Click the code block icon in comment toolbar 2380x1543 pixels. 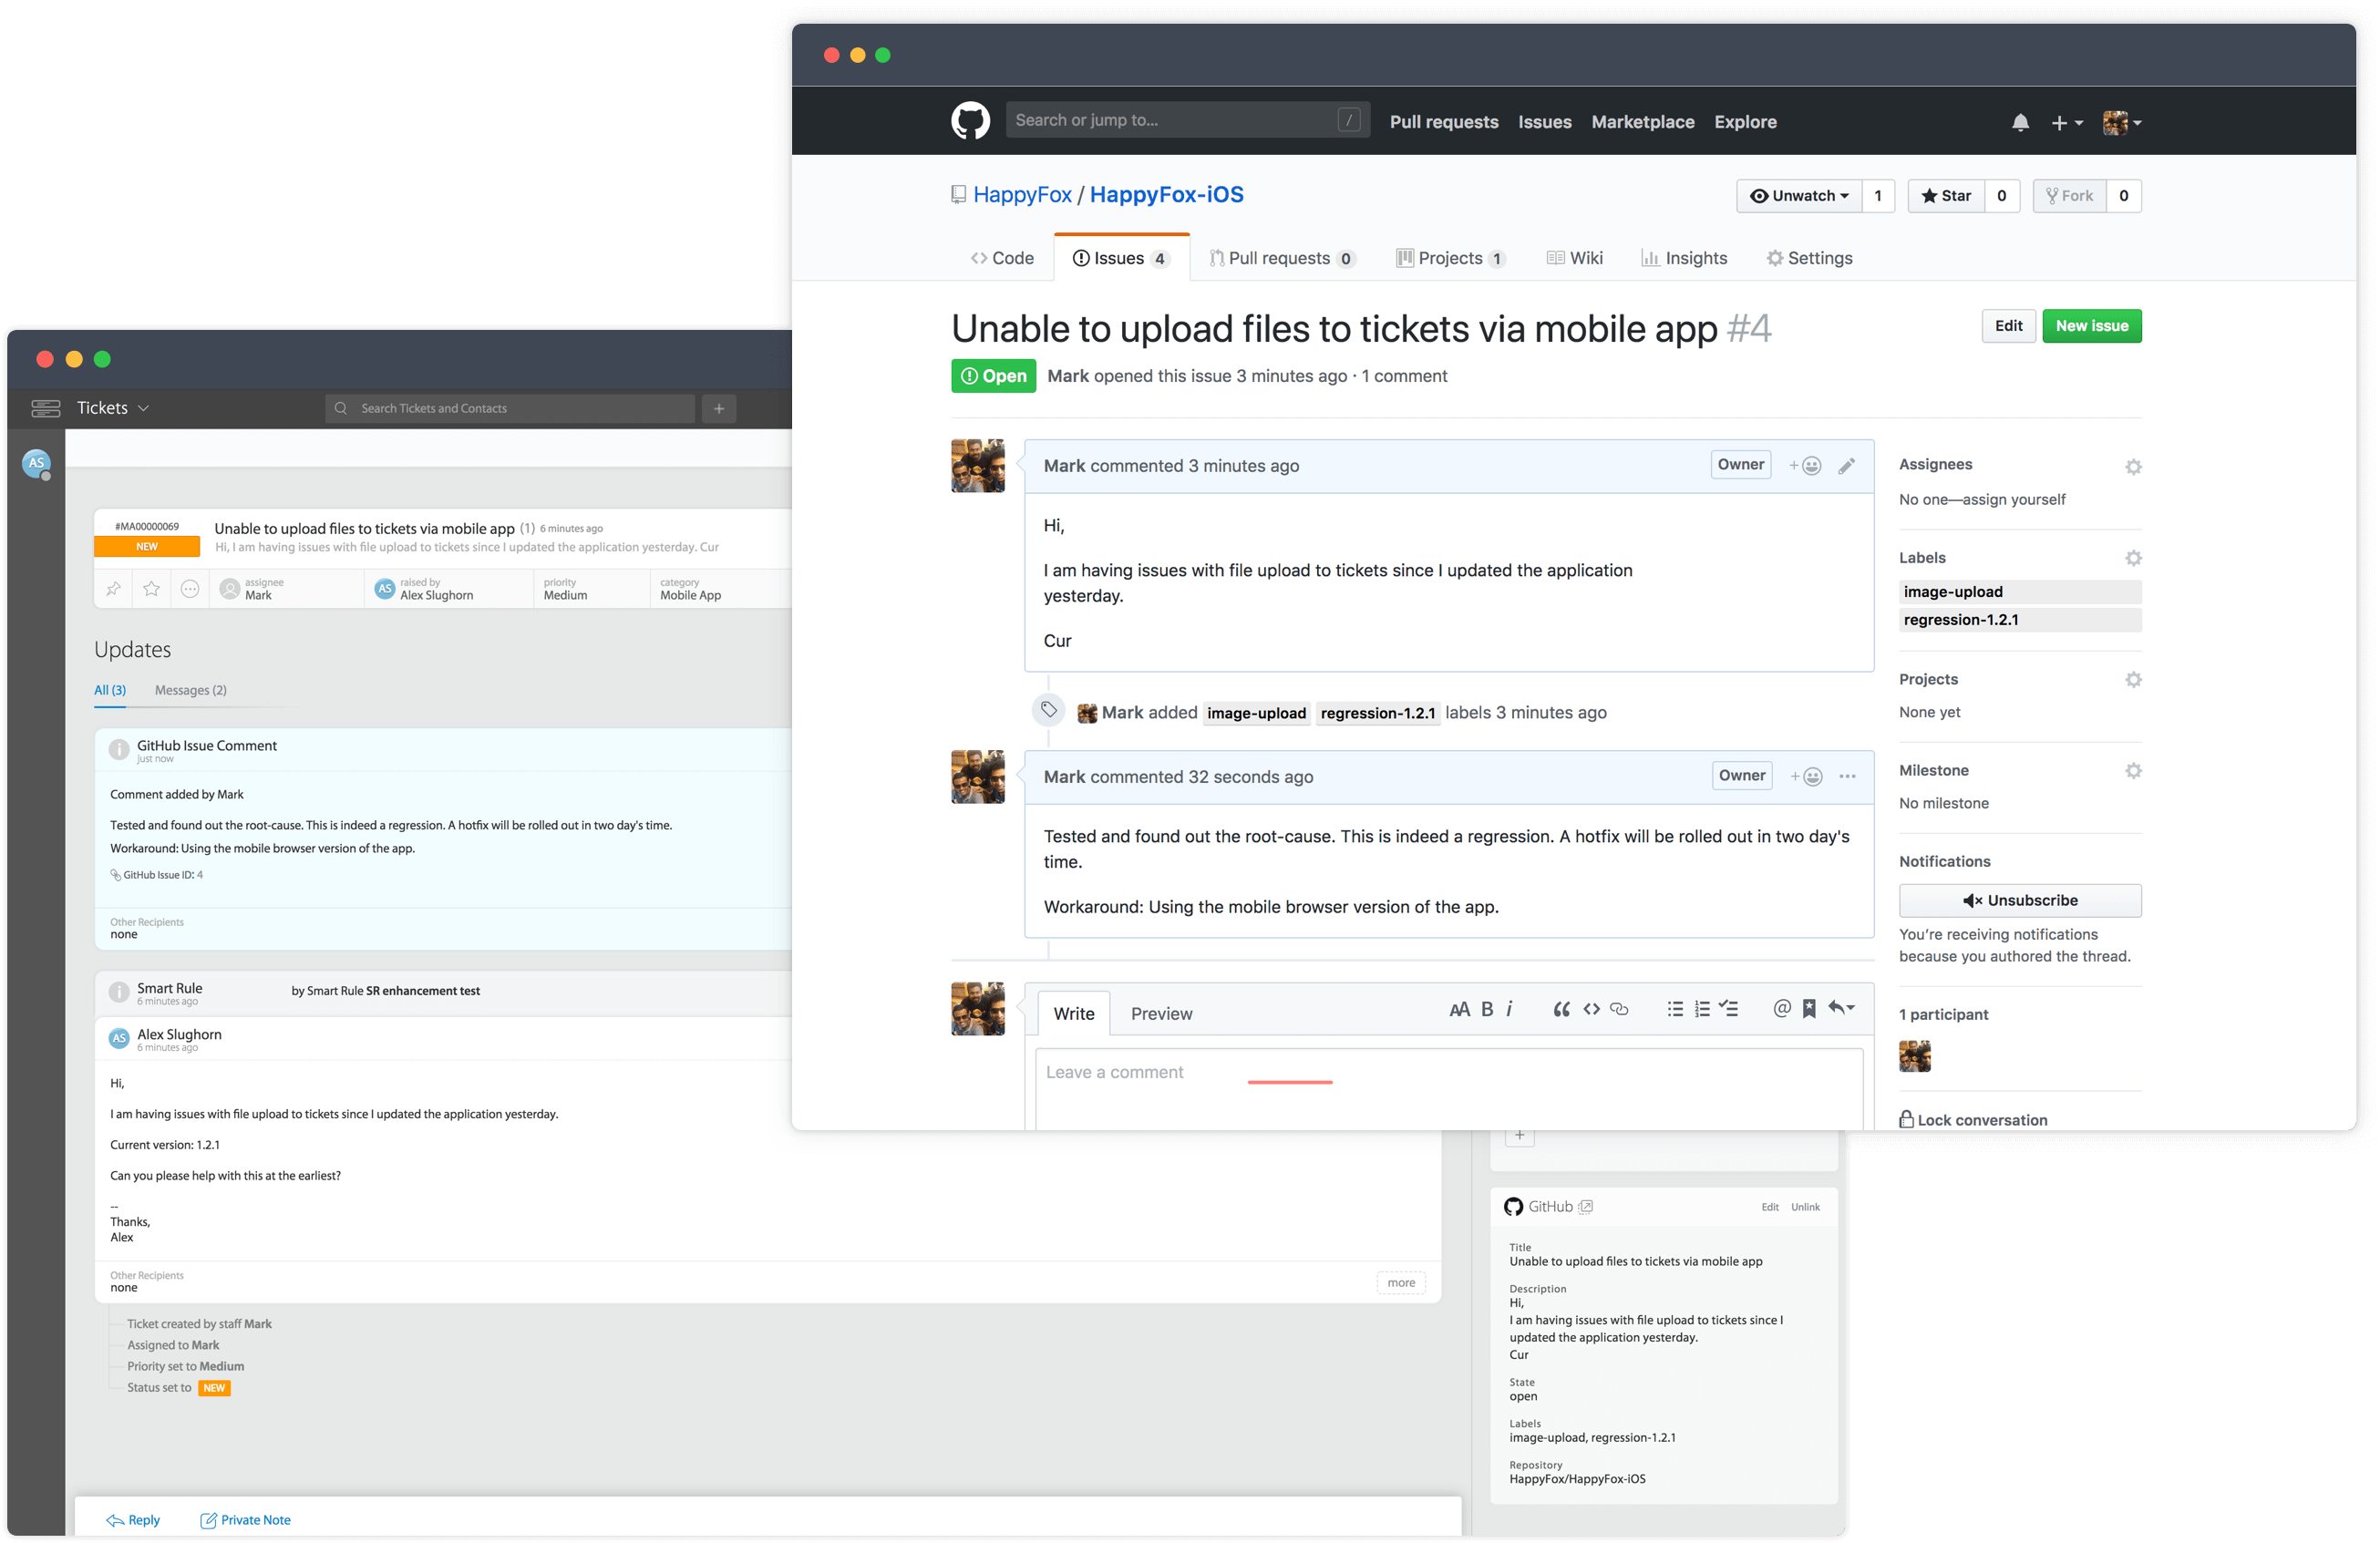(x=1591, y=1013)
